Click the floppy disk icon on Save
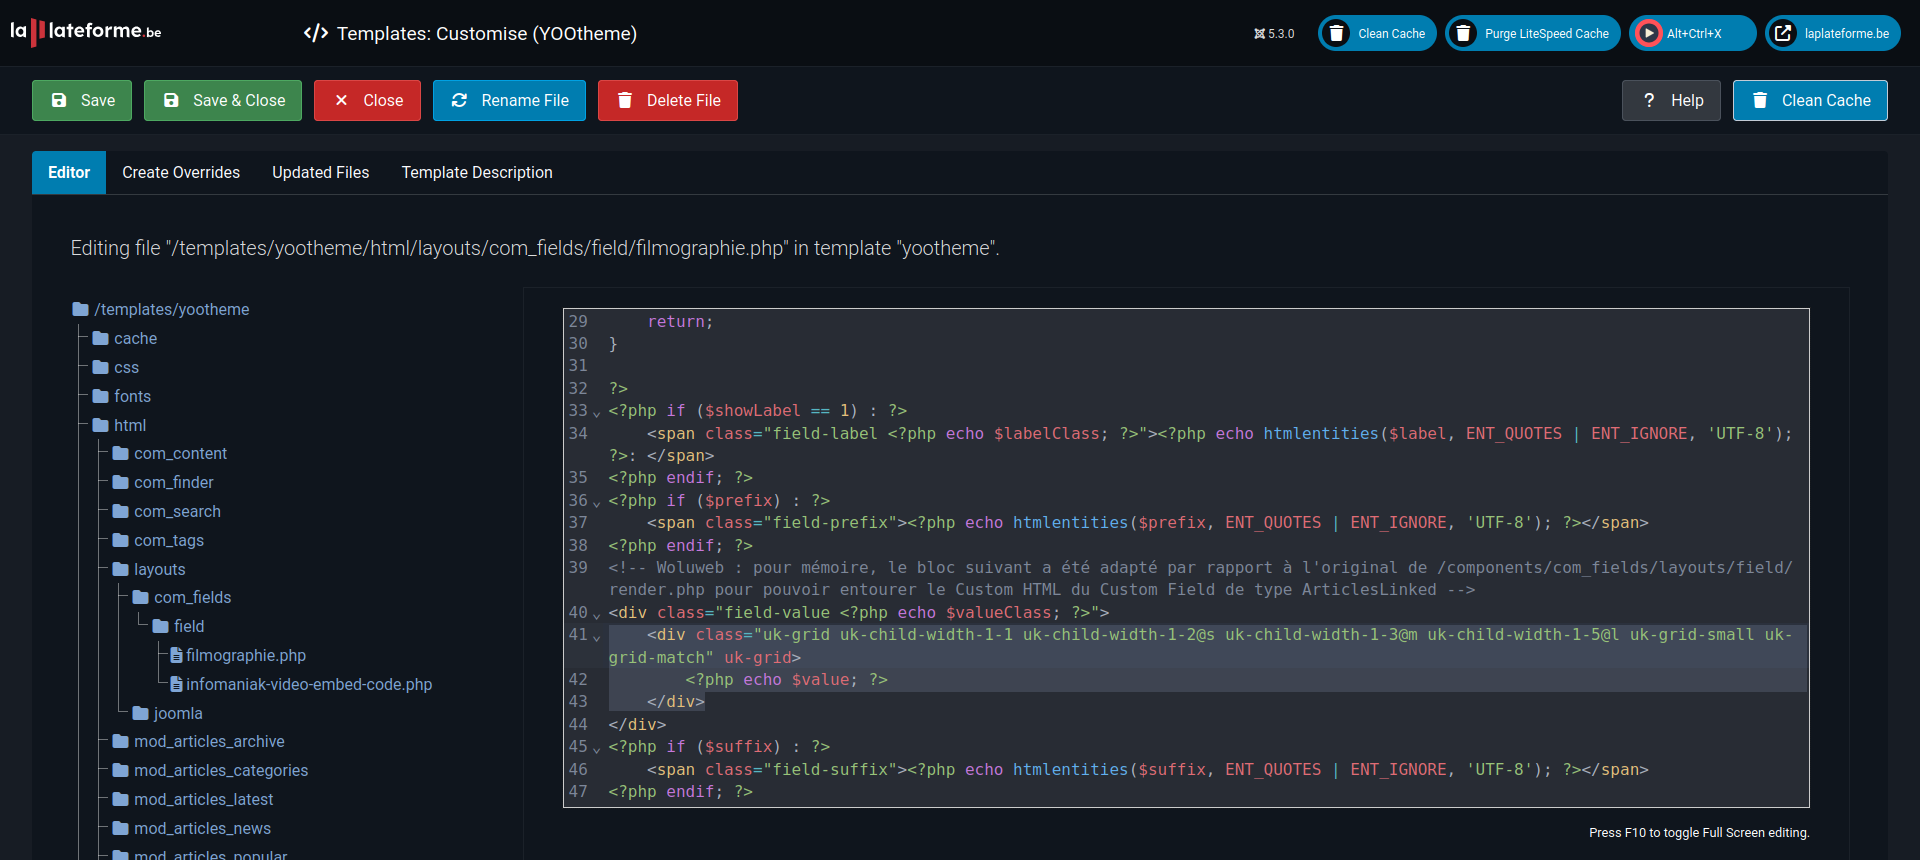This screenshot has width=1920, height=860. [x=59, y=100]
